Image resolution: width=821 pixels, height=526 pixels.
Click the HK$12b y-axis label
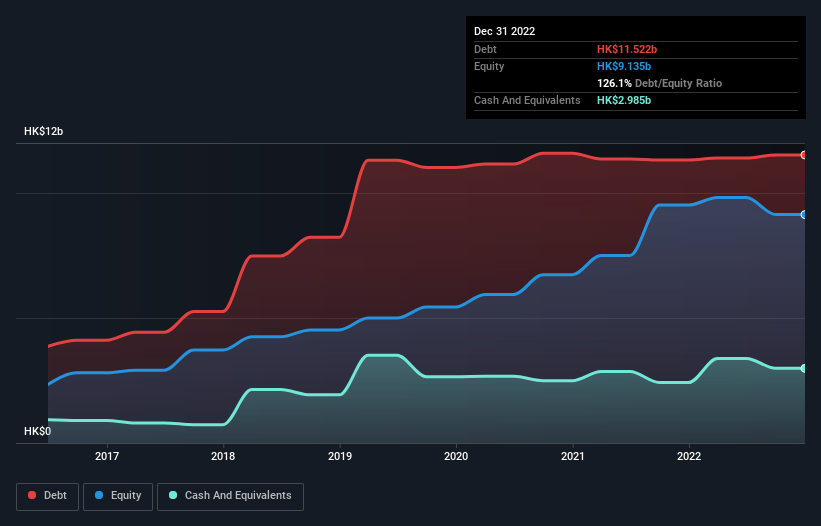(x=43, y=131)
